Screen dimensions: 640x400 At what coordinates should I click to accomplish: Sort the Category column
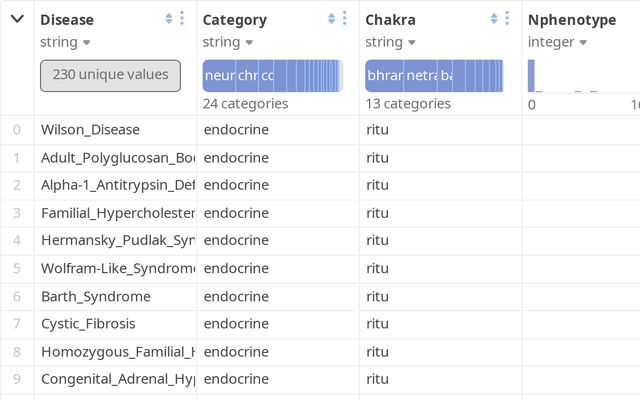pyautogui.click(x=332, y=19)
